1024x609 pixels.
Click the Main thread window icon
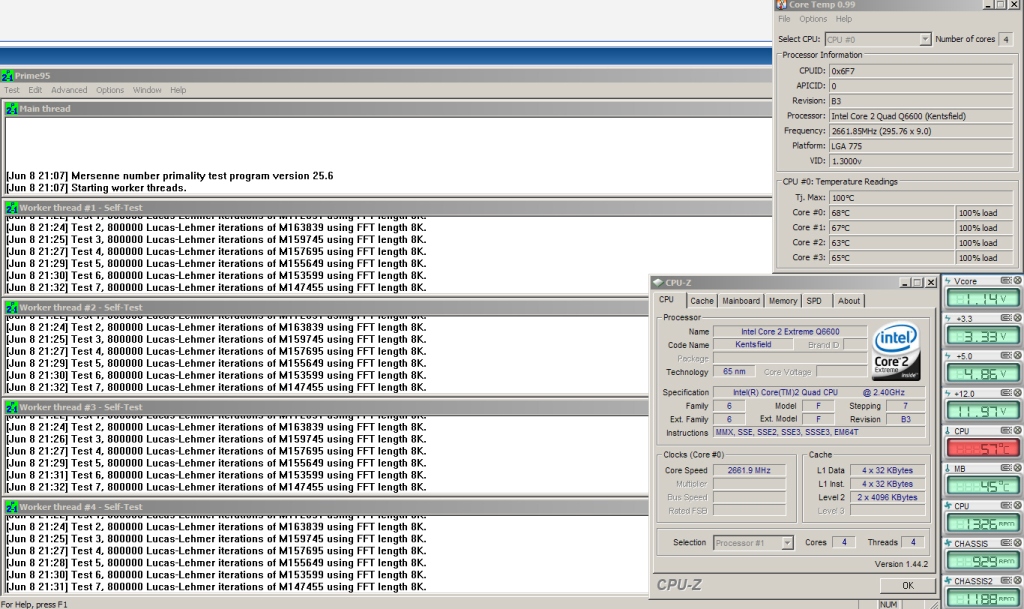(x=12, y=109)
